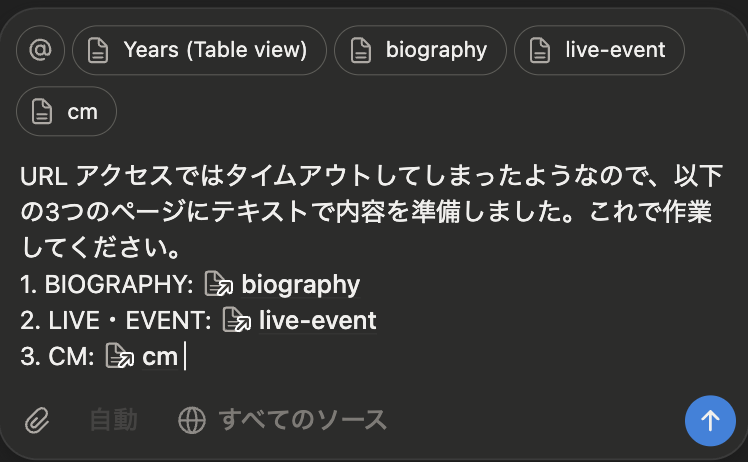Select the Years (Table view) context chip
The image size is (748, 462).
(x=215, y=50)
